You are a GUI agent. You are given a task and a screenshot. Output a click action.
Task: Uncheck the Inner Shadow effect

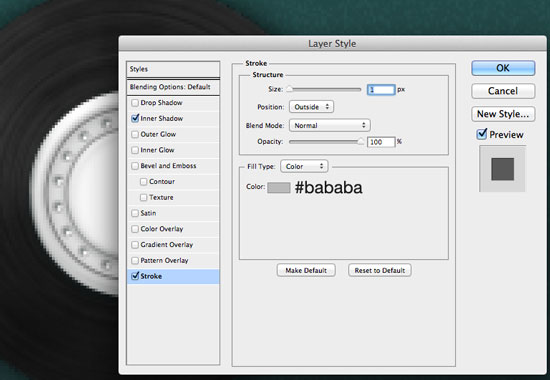[x=135, y=119]
